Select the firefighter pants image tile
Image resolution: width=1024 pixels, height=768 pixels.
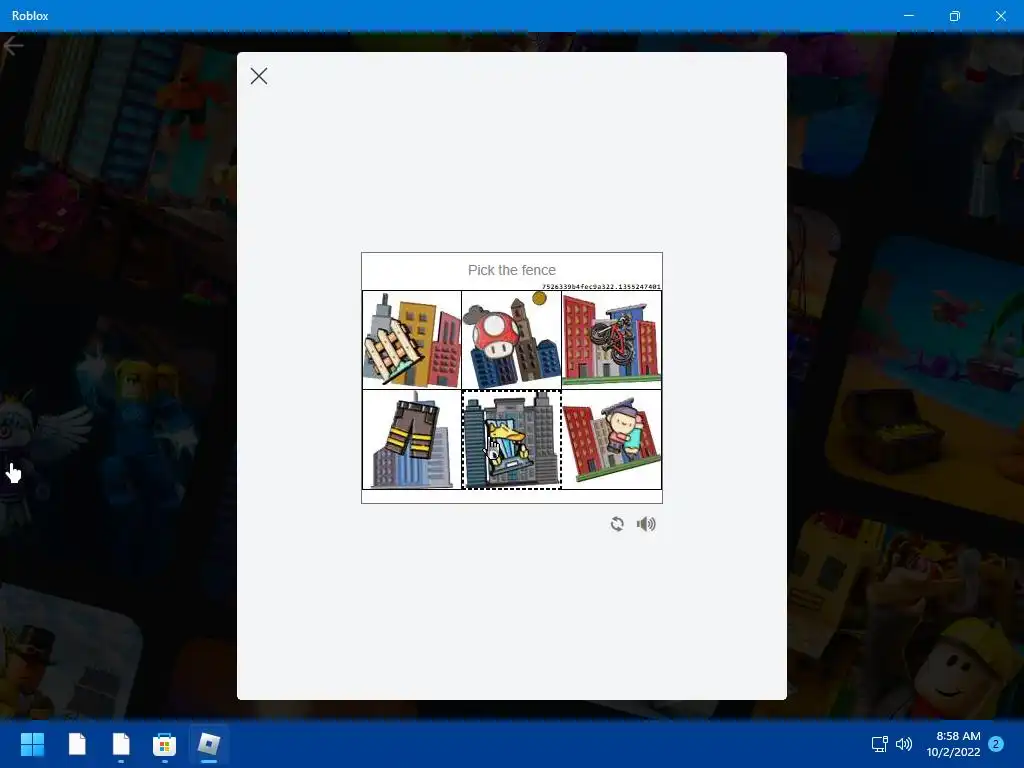point(412,440)
